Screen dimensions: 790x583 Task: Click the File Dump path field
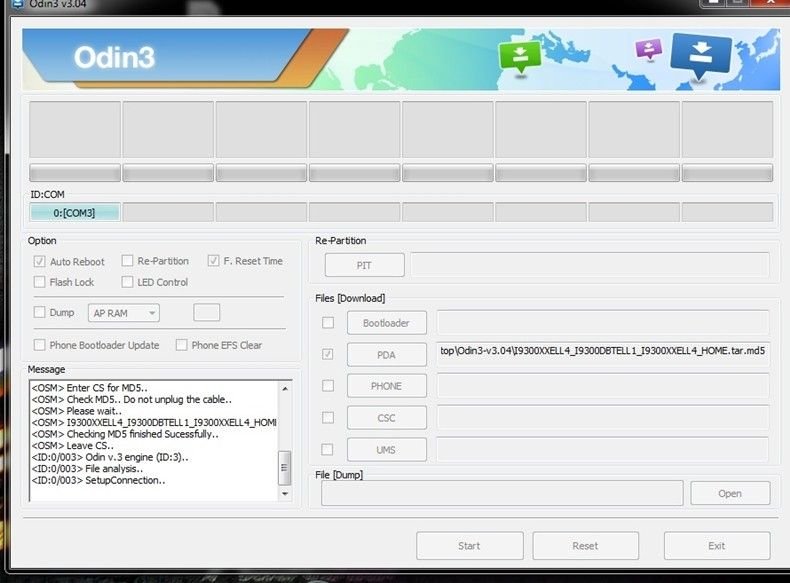click(502, 493)
